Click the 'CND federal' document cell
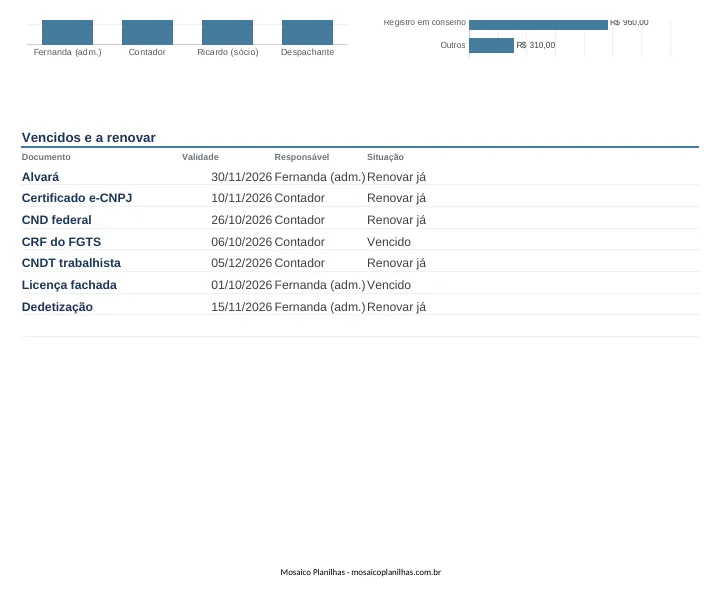 tap(56, 220)
